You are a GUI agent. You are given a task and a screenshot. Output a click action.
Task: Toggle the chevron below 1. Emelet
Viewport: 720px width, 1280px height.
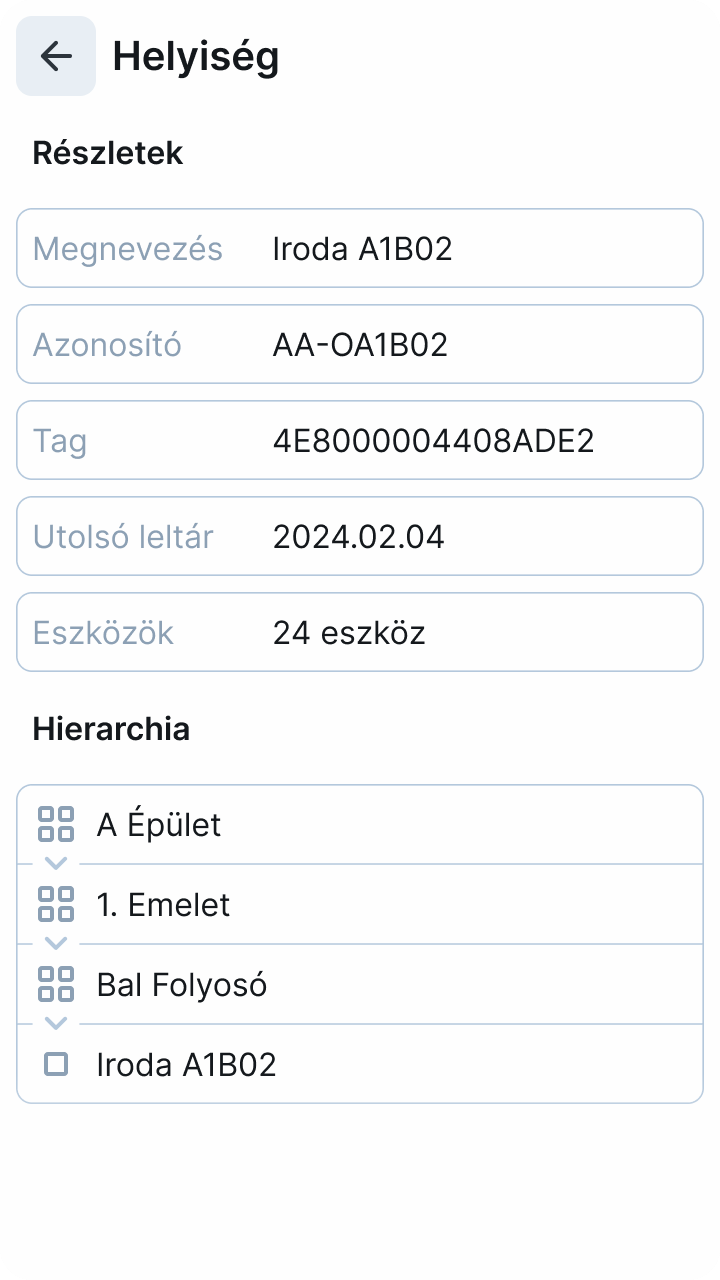tap(57, 943)
